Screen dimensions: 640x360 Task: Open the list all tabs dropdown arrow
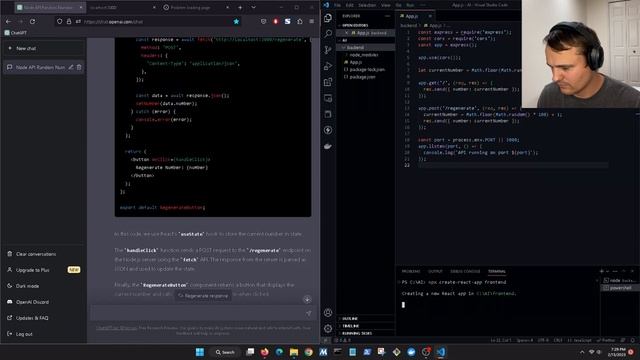(253, 7)
